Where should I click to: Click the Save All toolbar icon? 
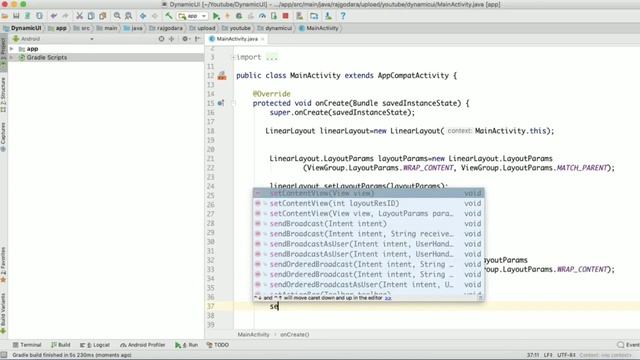tap(16, 16)
